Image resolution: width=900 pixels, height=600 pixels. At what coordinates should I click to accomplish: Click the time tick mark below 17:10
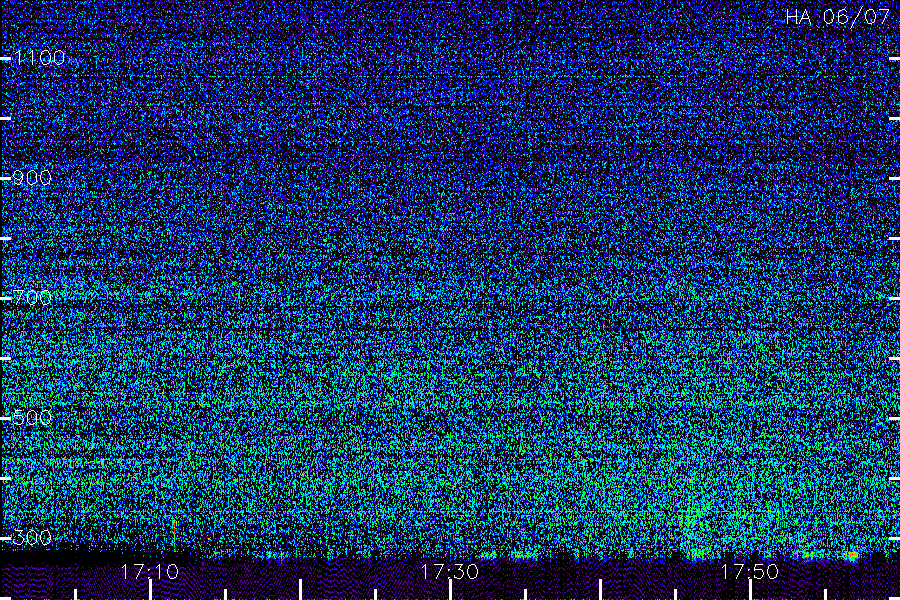[150, 590]
